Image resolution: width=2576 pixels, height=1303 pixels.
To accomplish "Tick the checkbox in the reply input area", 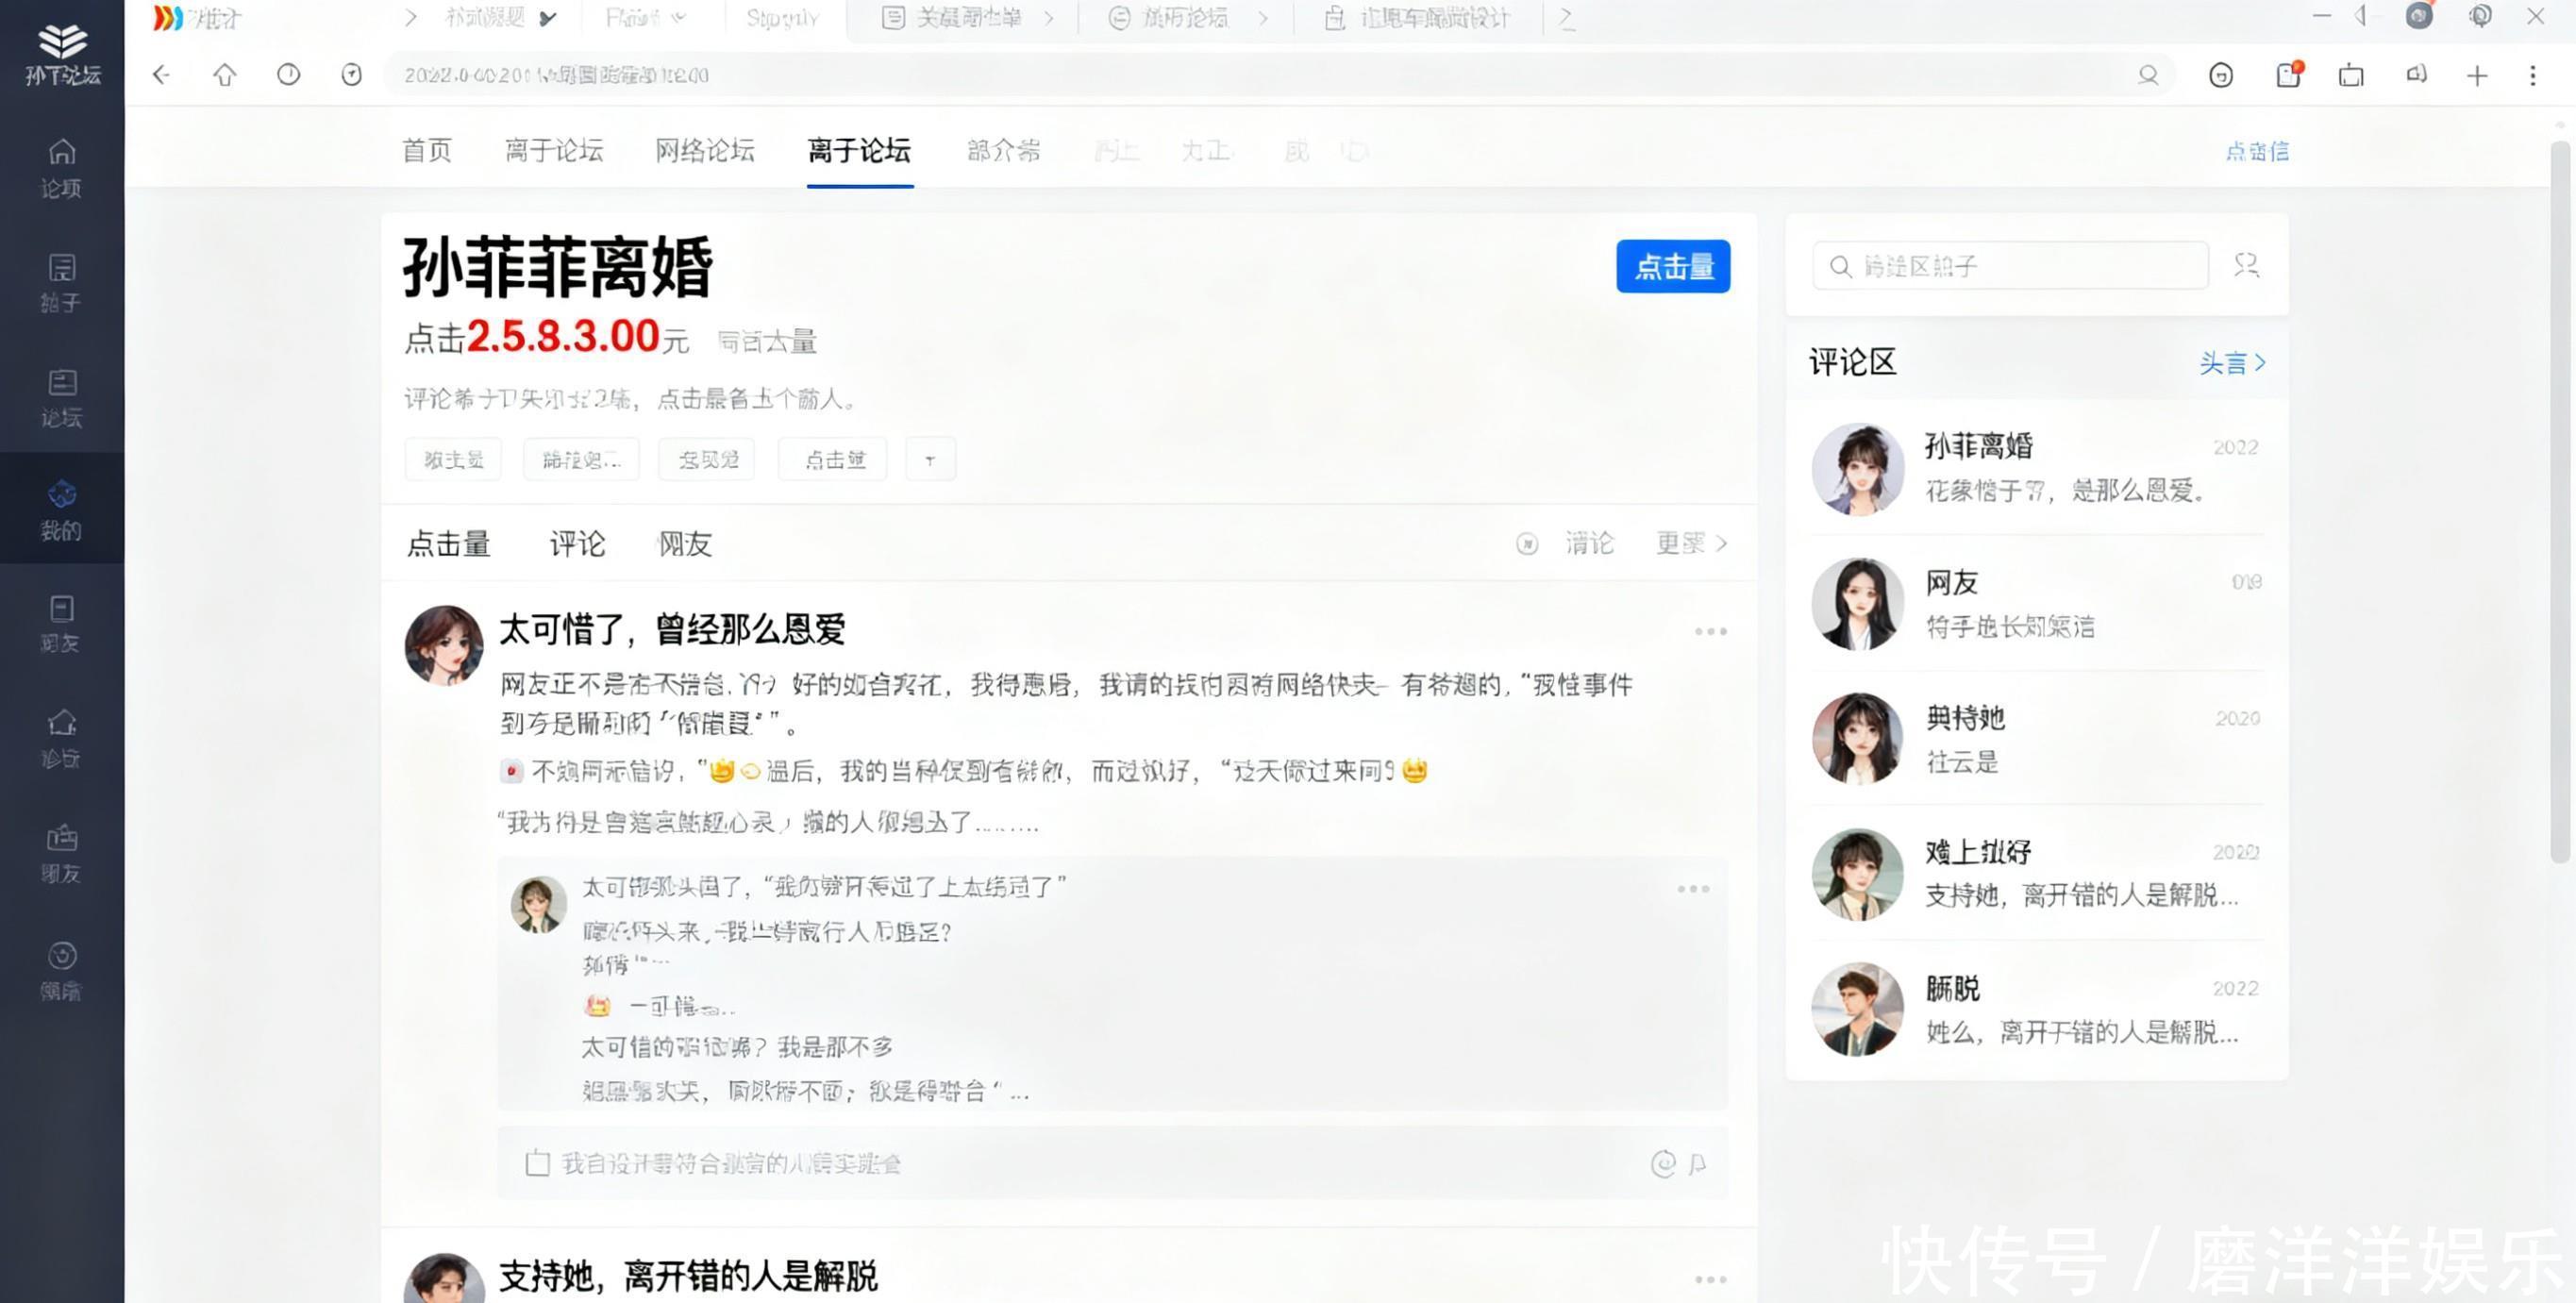I will pyautogui.click(x=537, y=1163).
